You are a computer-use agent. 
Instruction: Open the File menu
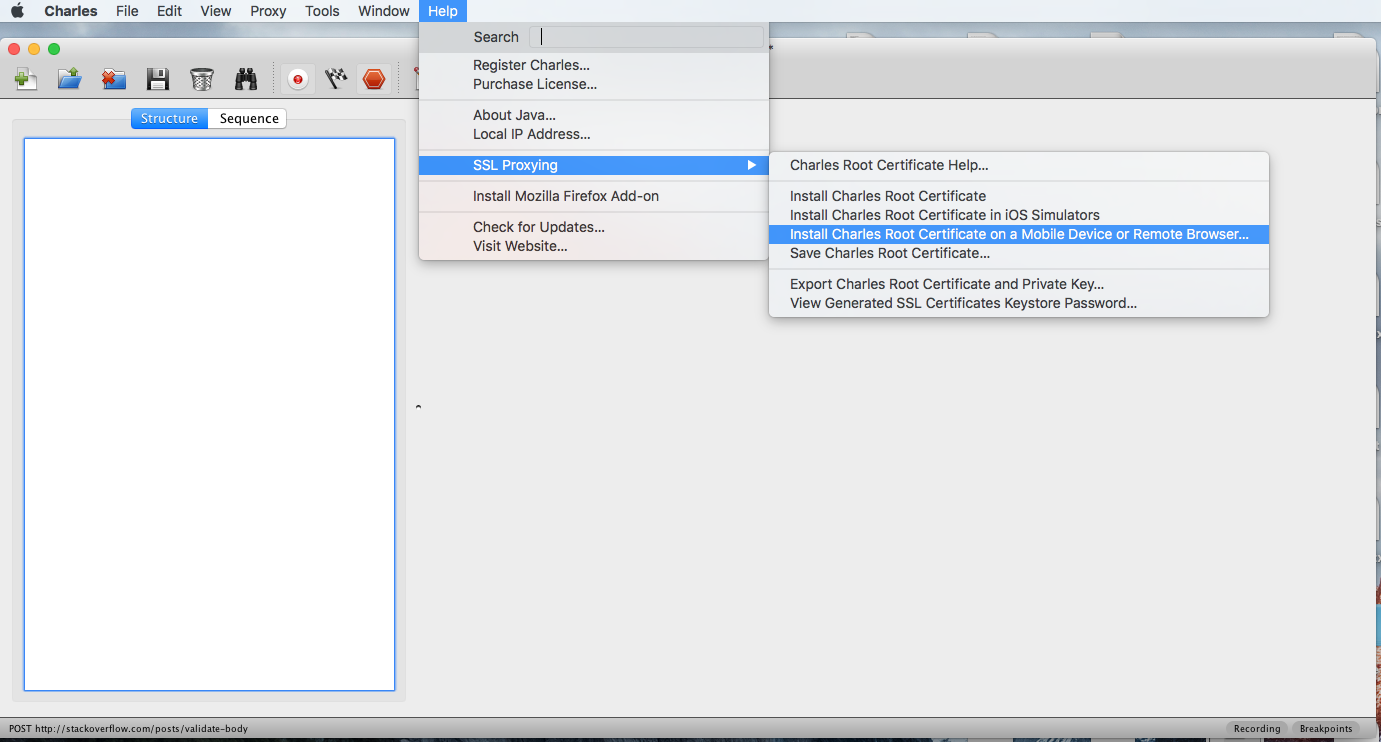point(127,11)
